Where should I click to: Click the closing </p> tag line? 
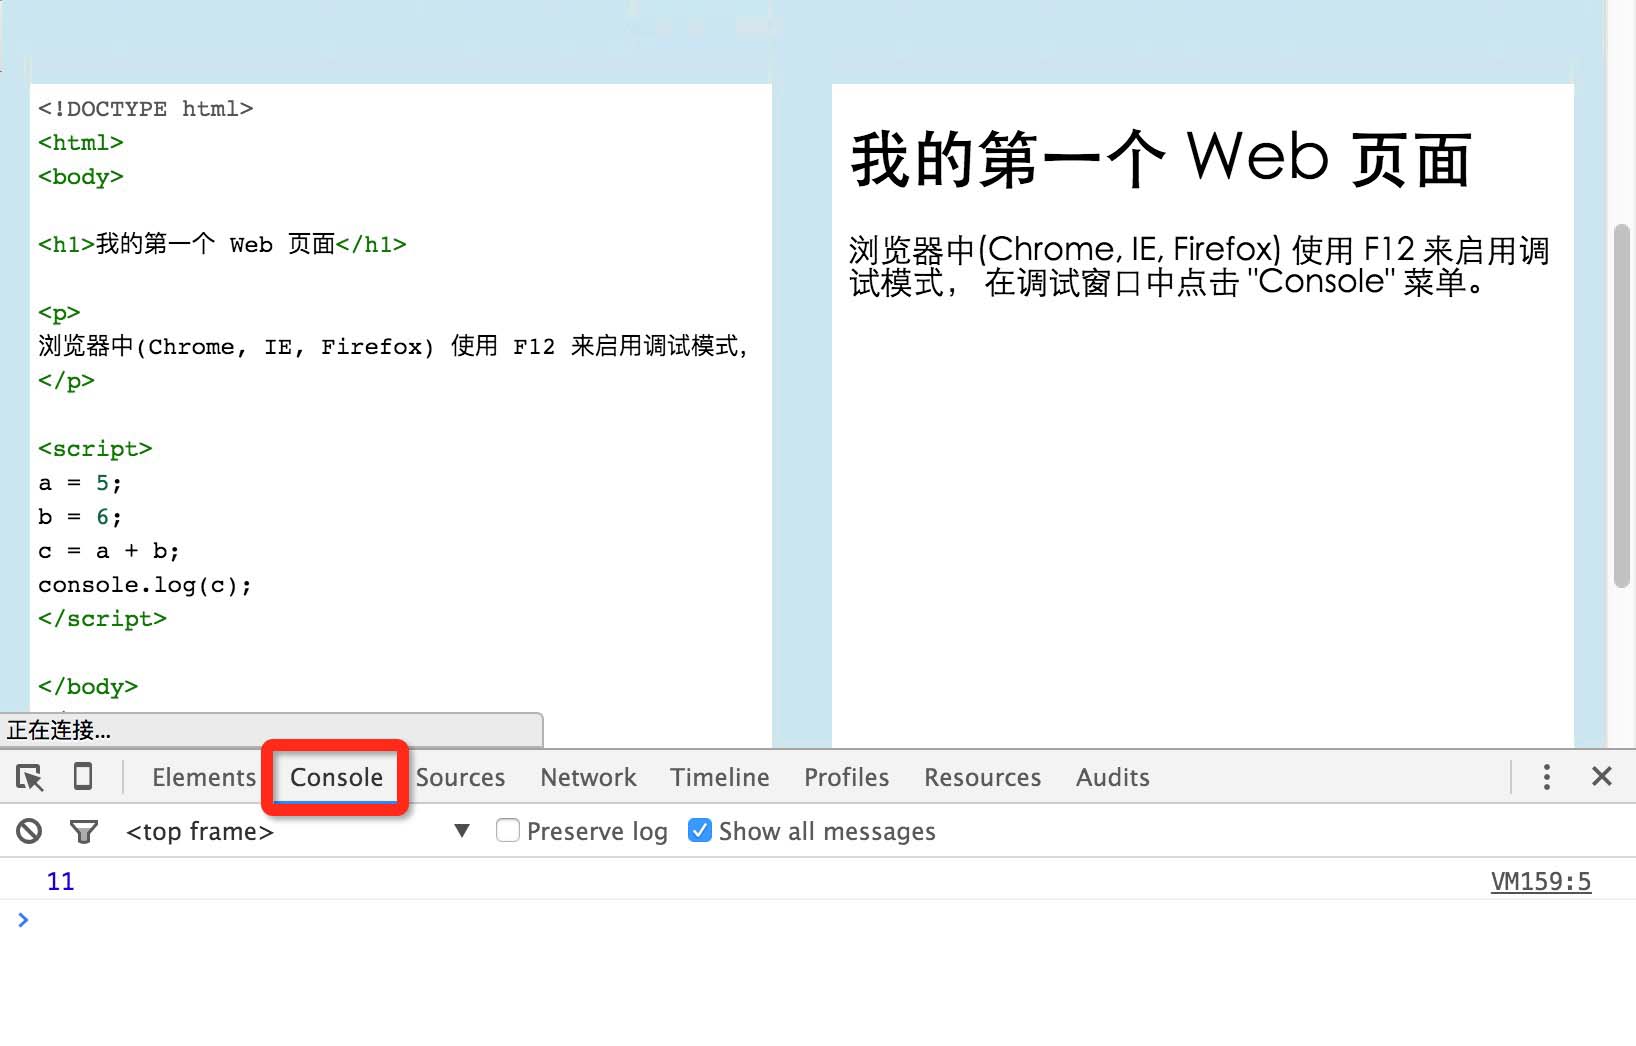(x=66, y=381)
